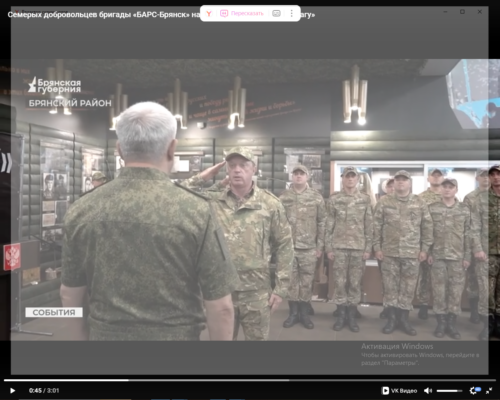Click the Брянская губерния channel logo
Image resolution: width=500 pixels, height=400 pixels.
coord(55,85)
